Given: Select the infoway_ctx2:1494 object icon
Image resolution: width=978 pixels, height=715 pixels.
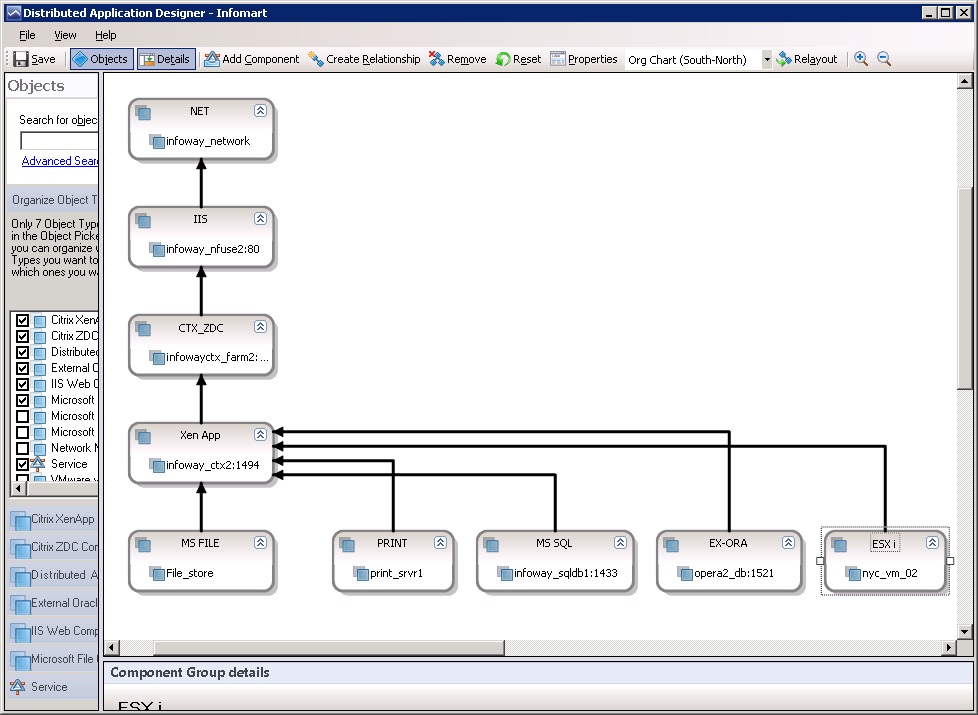Looking at the screenshot, I should pyautogui.click(x=157, y=465).
